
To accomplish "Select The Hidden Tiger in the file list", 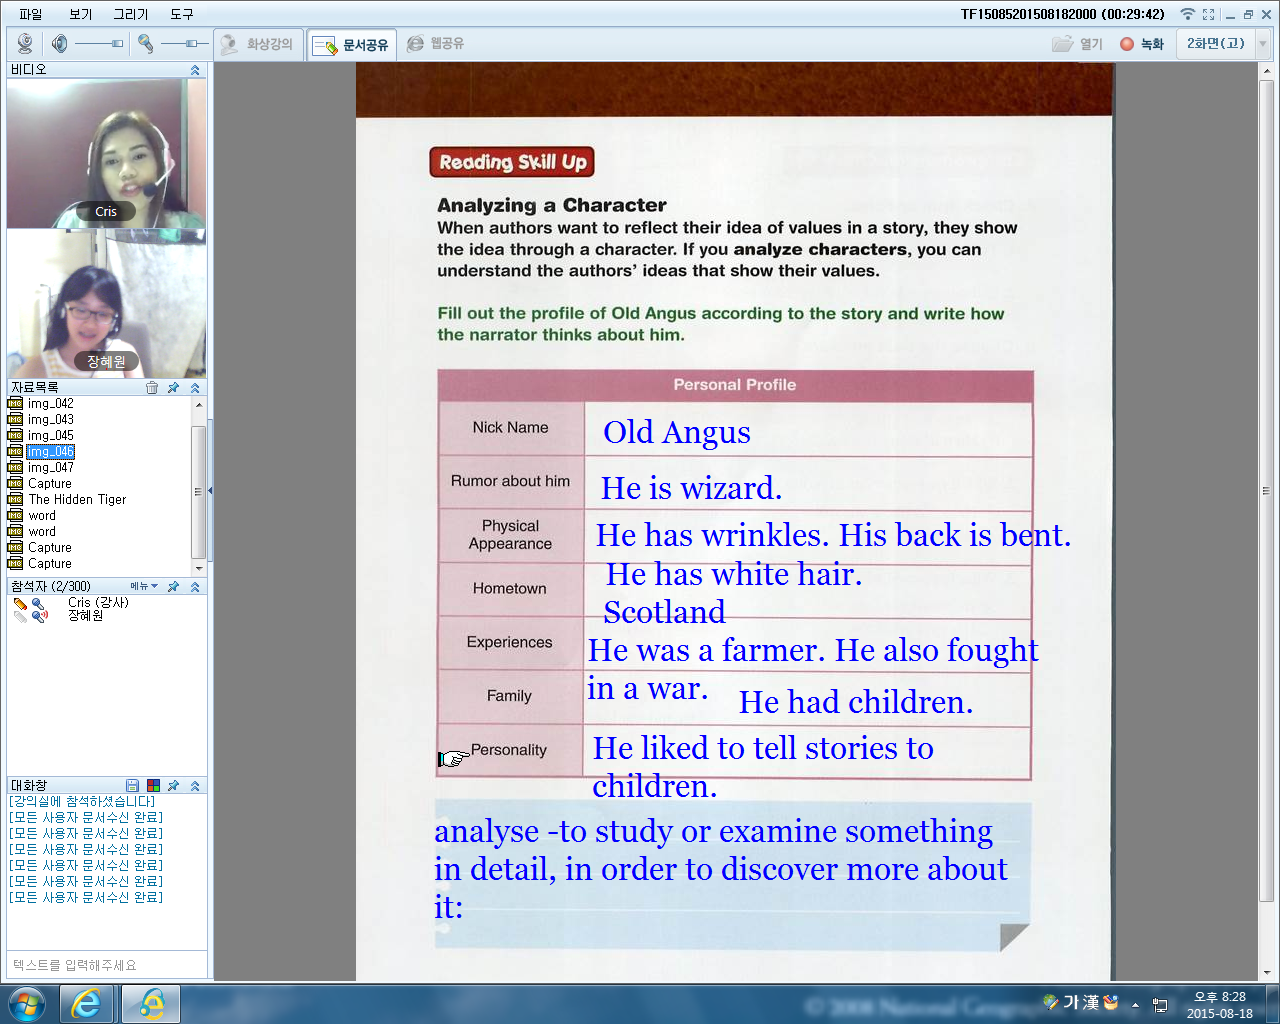I will [77, 500].
